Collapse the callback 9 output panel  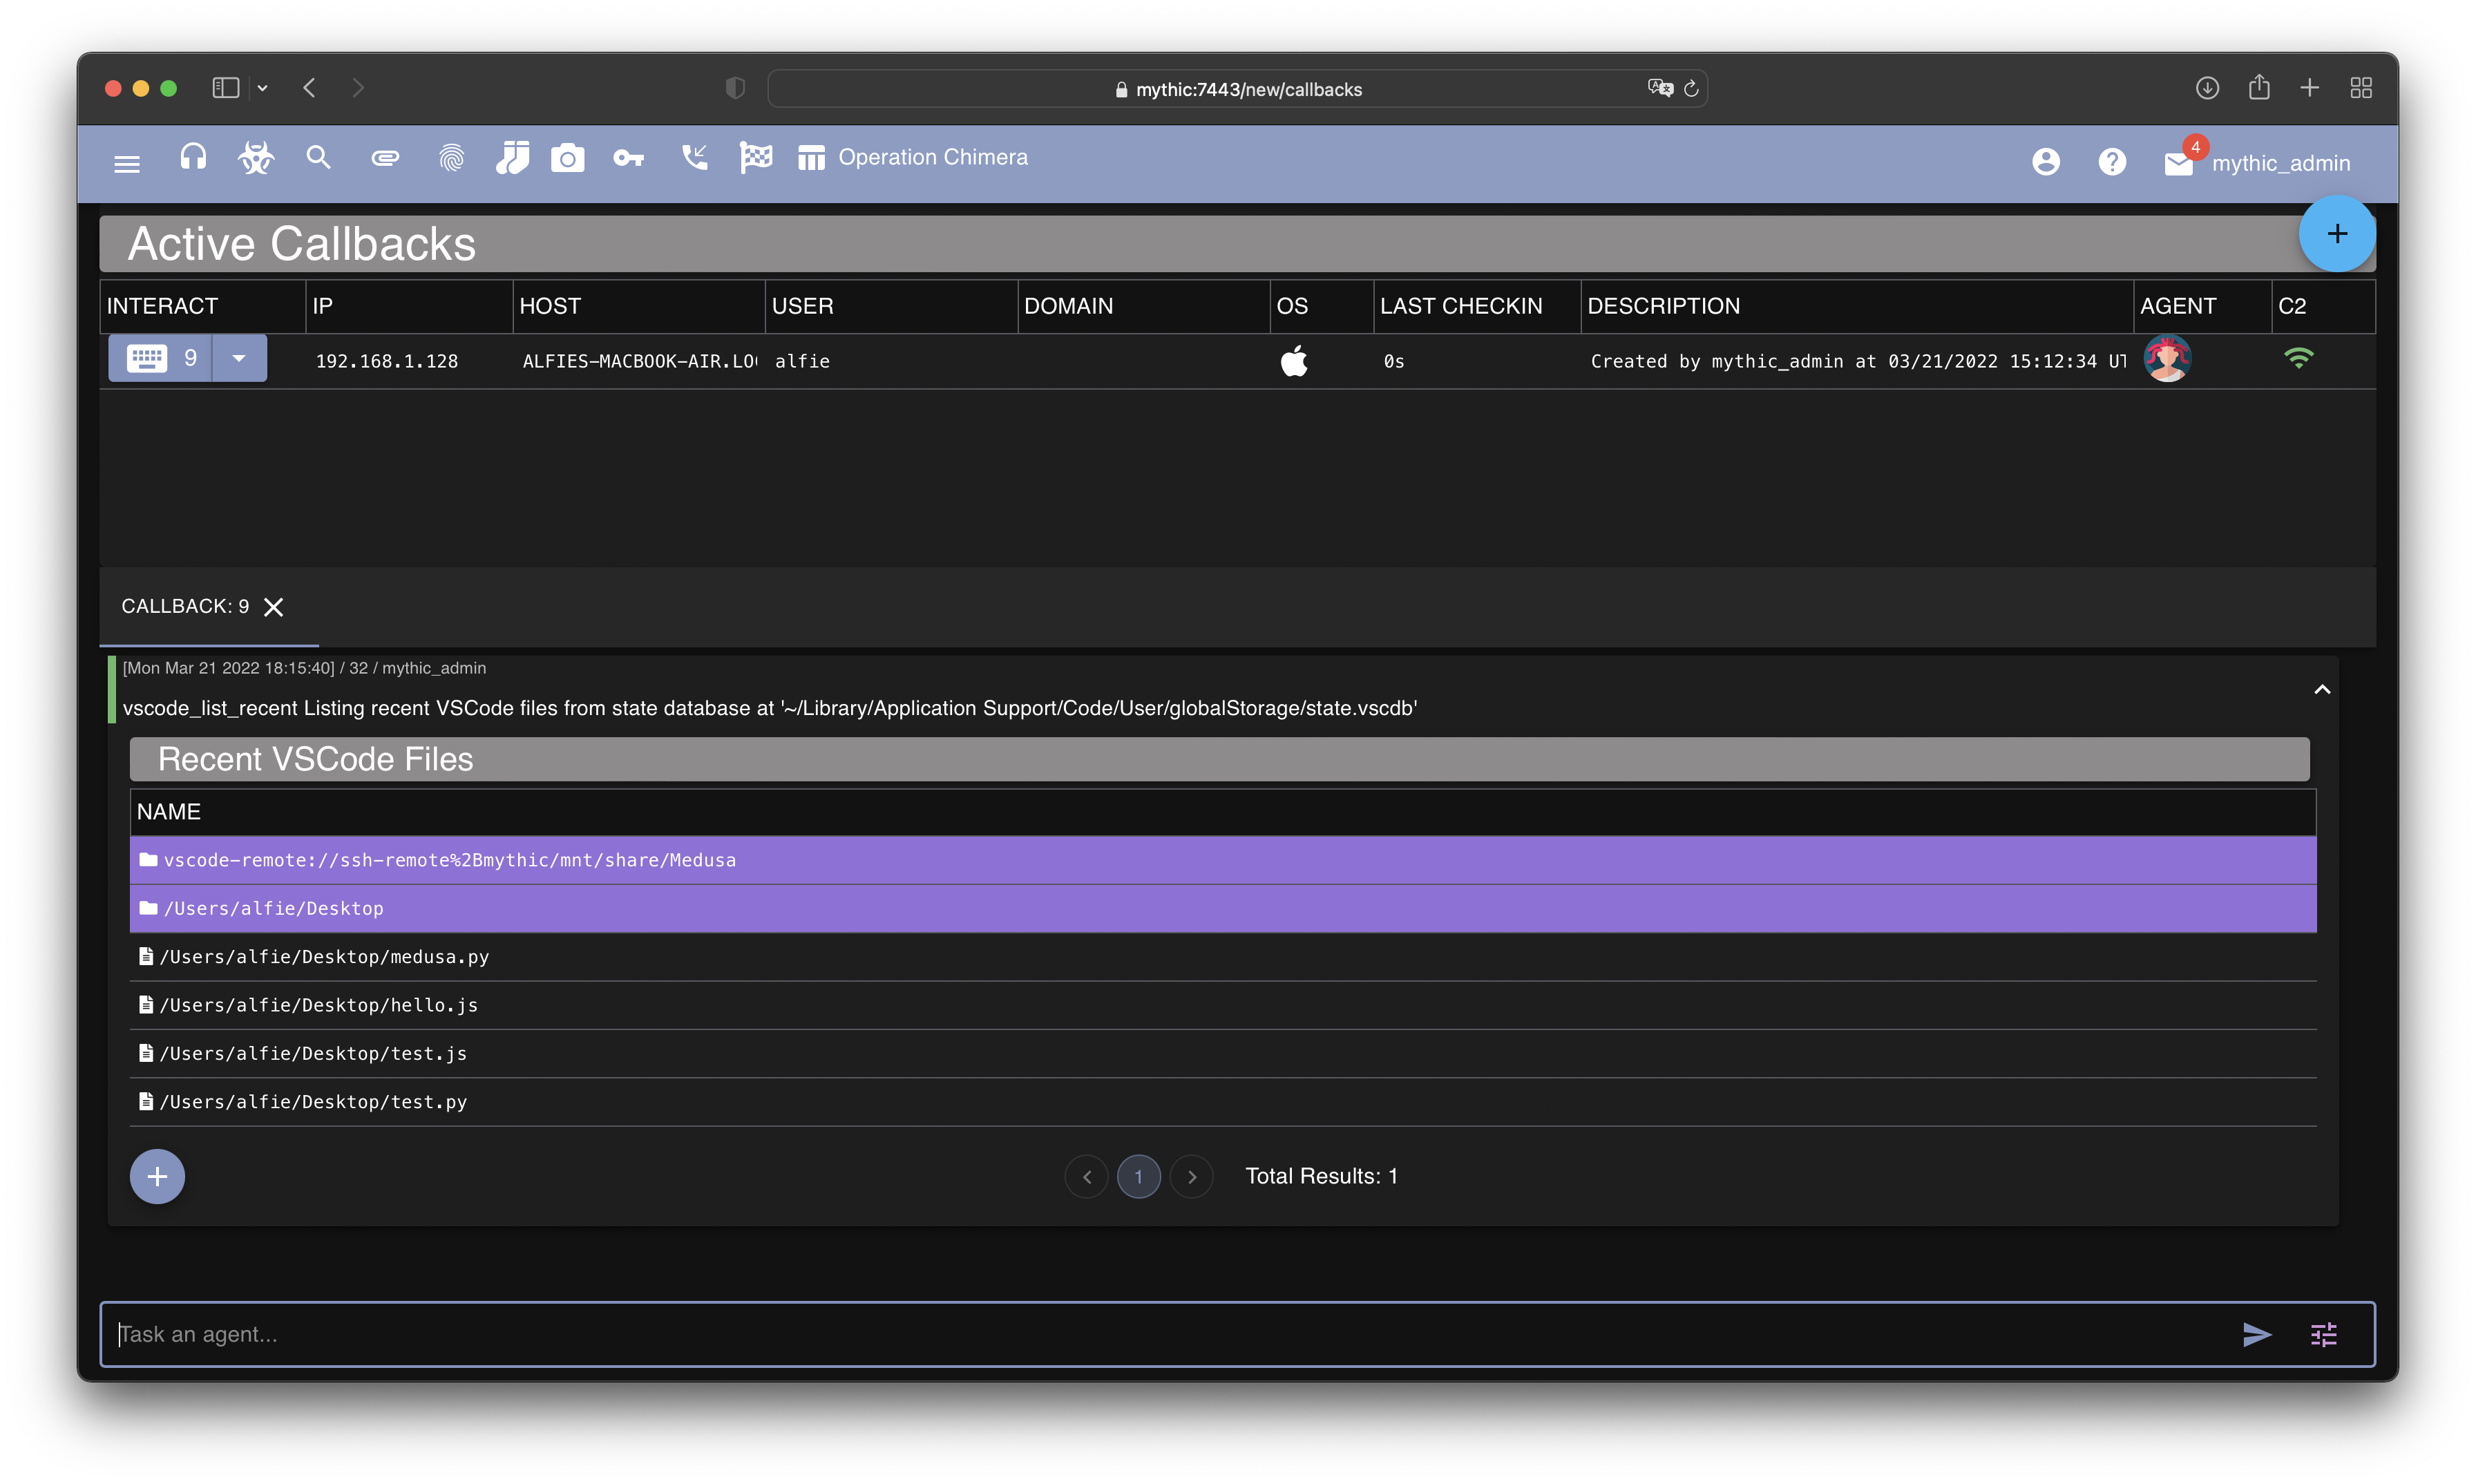2323,689
